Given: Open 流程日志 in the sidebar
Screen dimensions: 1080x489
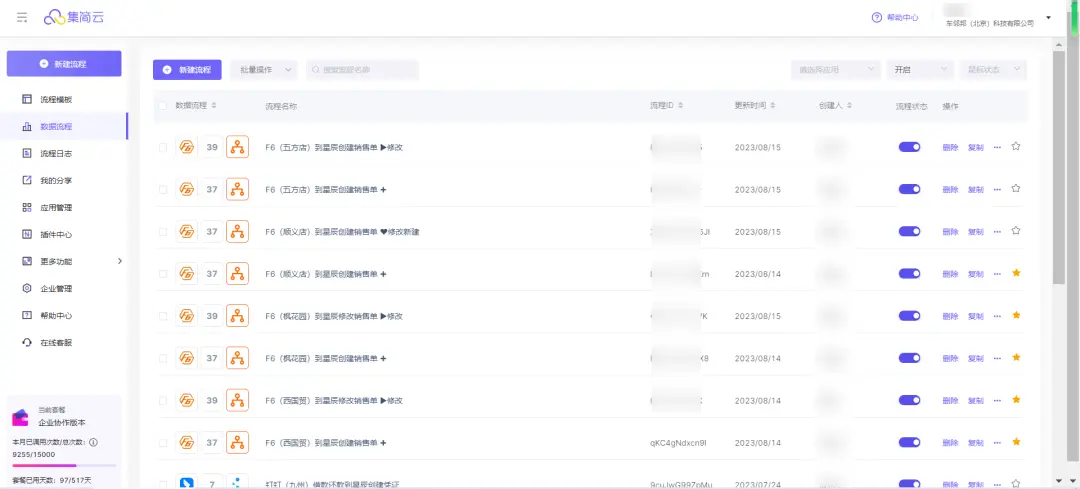Looking at the screenshot, I should point(56,153).
